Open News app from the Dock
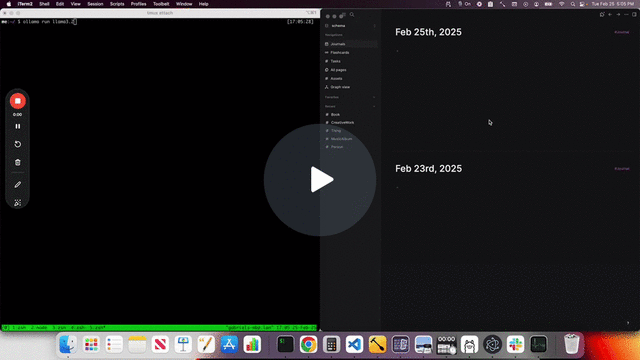The height and width of the screenshot is (360, 640). 160,344
